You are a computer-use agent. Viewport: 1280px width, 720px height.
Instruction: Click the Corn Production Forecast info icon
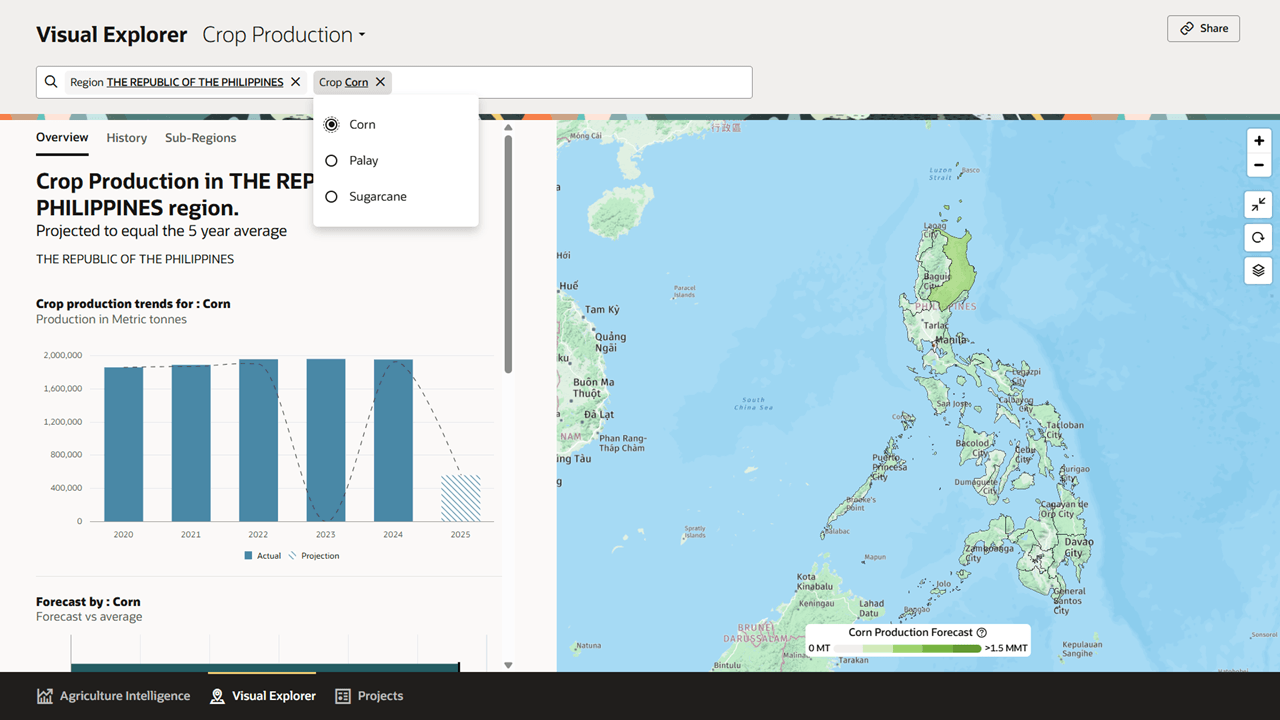click(981, 632)
